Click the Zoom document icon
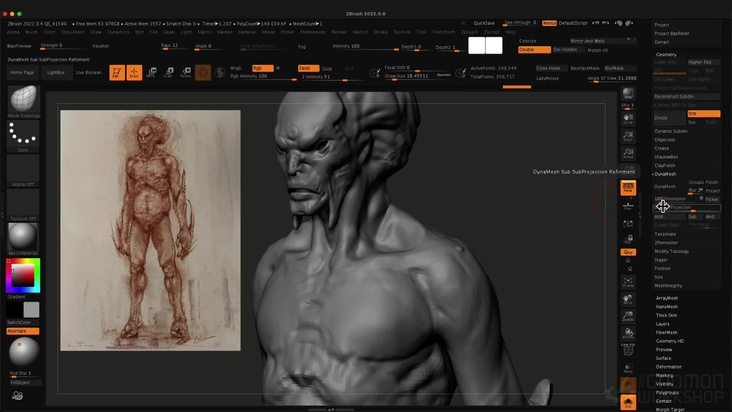Viewport: 732px width, 412px height. (628, 136)
